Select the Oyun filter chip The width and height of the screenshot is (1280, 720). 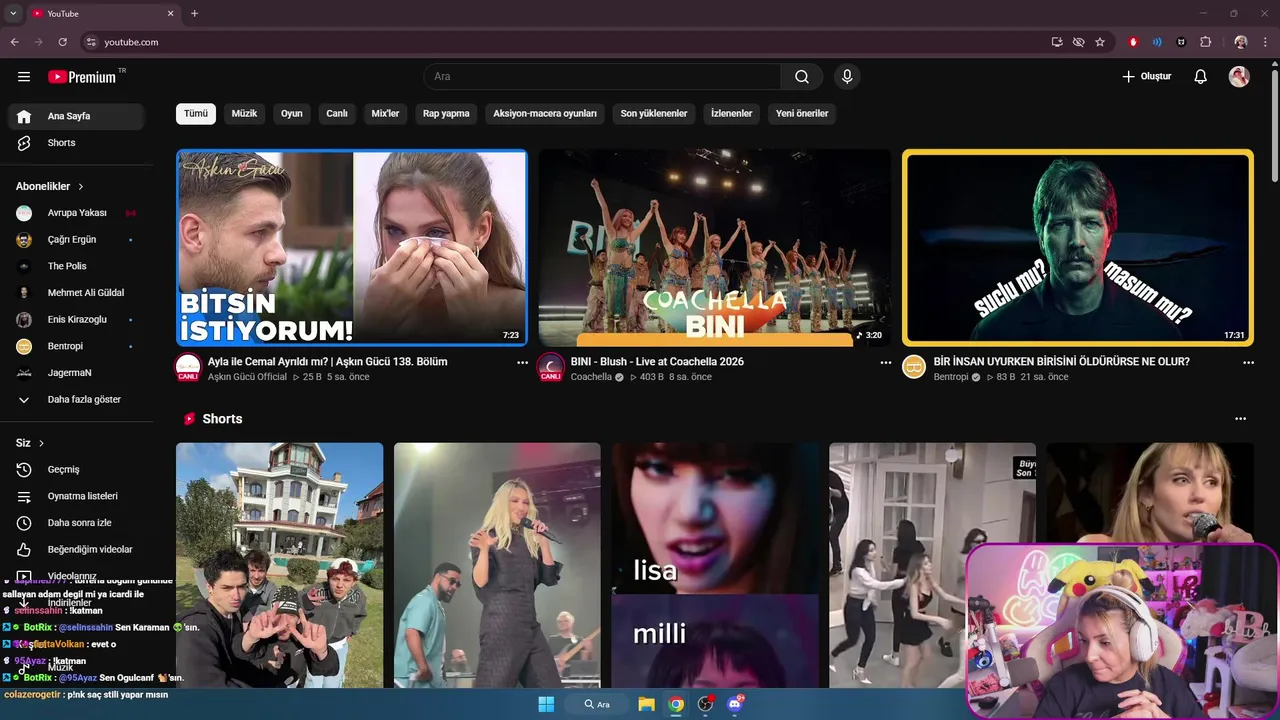(292, 114)
